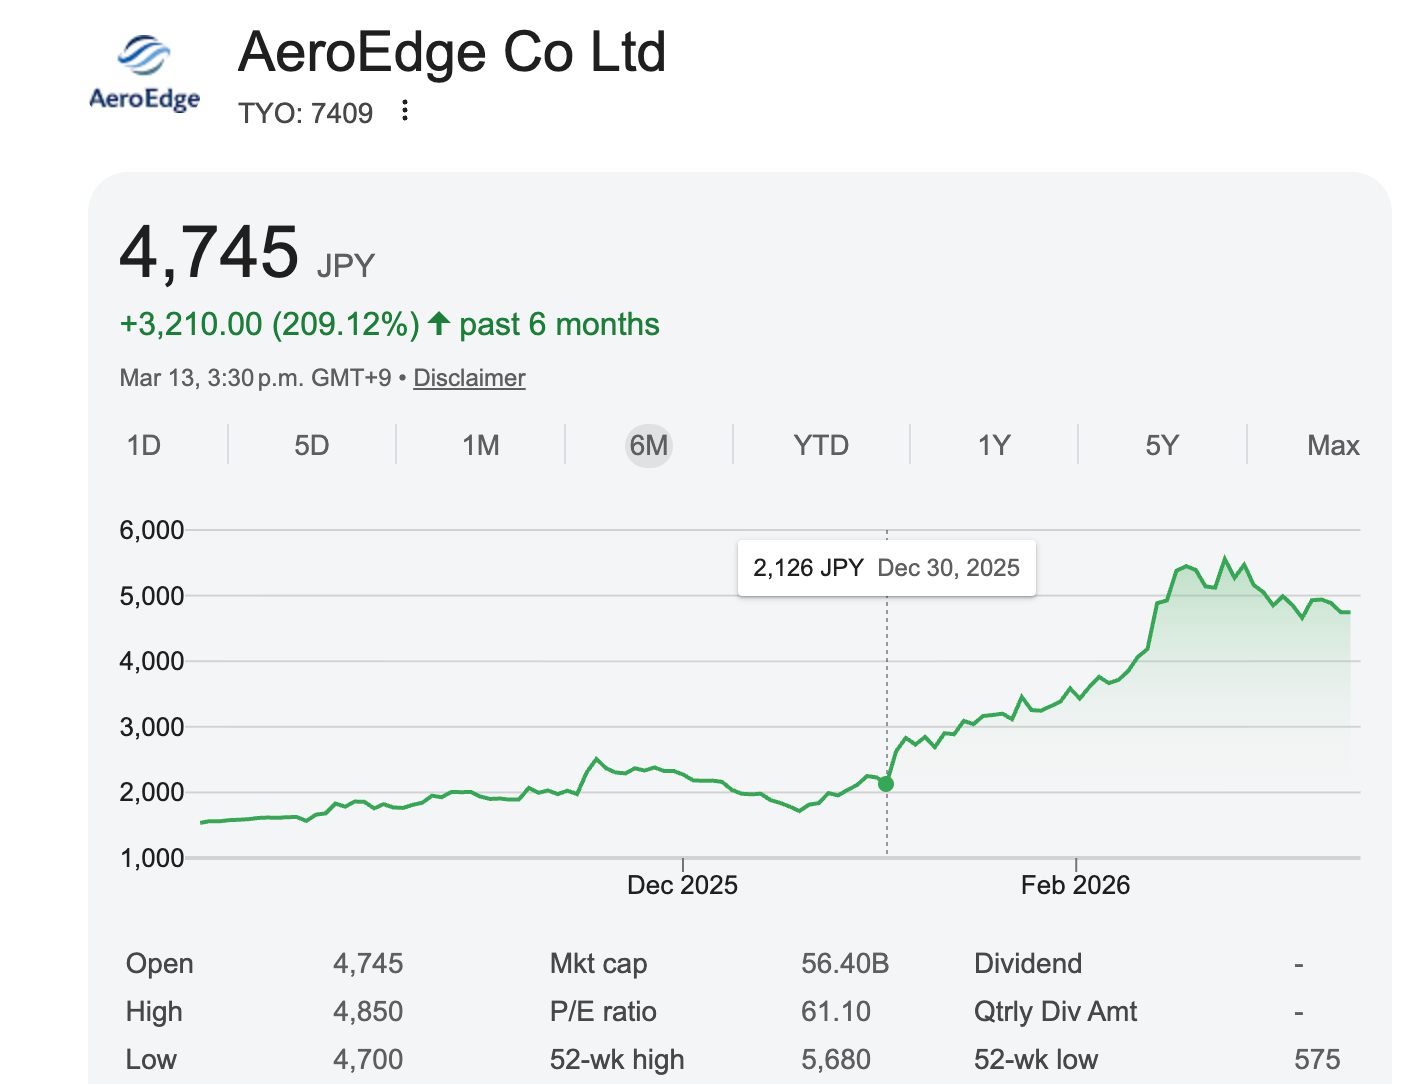Click the Dec 2025 axis label
The image size is (1428, 1084).
(x=682, y=885)
